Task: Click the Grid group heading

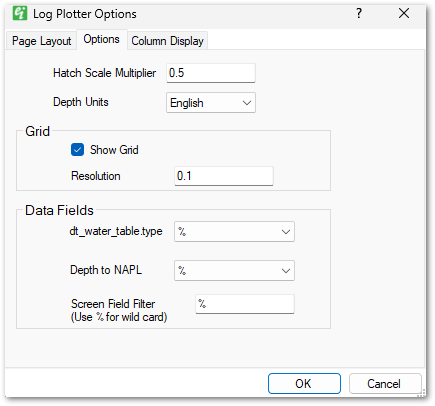Action: coord(37,131)
